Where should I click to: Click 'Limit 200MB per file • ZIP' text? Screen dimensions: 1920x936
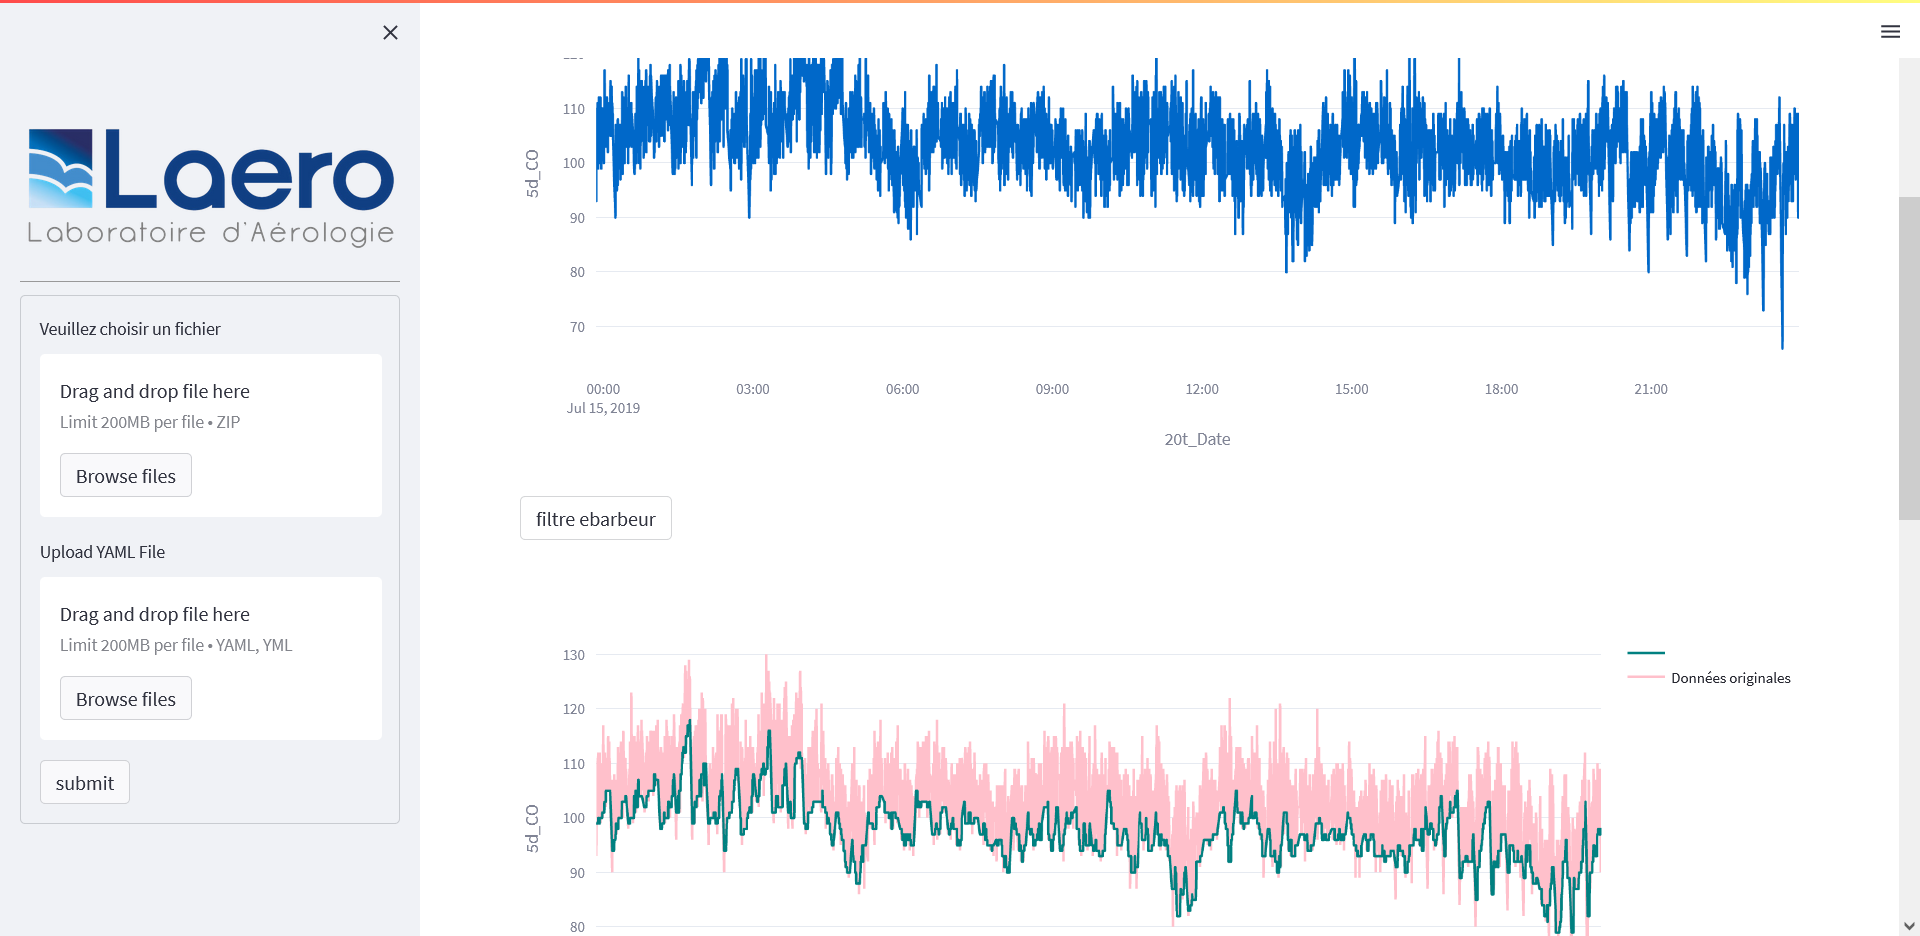click(150, 422)
